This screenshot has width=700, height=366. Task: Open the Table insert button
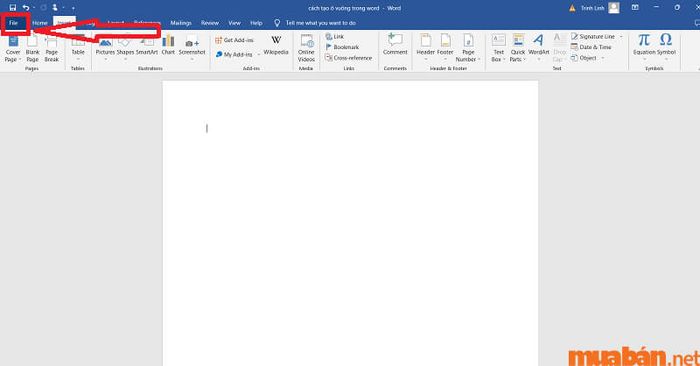[x=78, y=48]
